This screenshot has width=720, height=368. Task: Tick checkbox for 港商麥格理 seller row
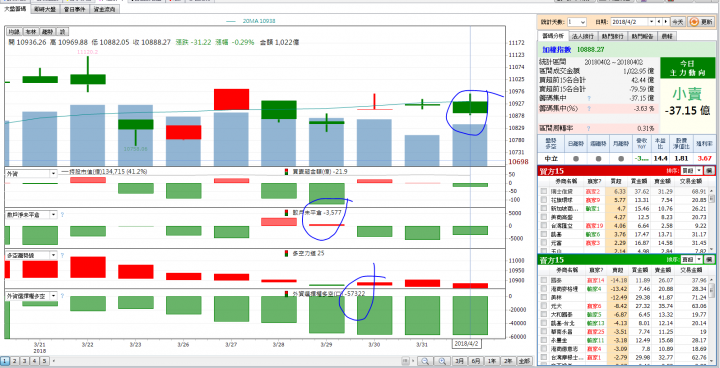(x=545, y=289)
